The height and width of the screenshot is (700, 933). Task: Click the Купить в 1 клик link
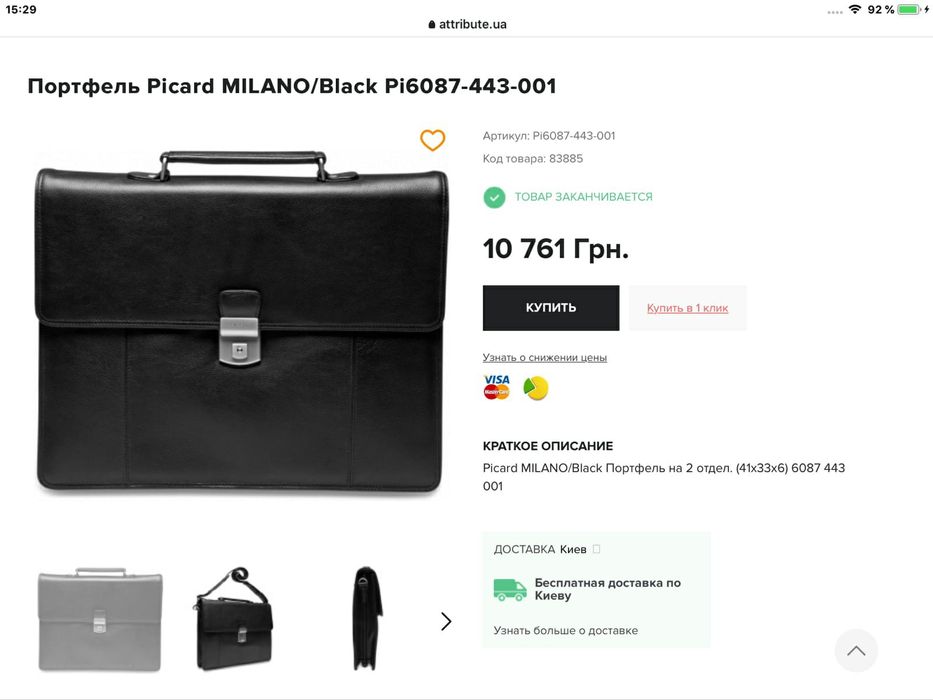pos(687,308)
